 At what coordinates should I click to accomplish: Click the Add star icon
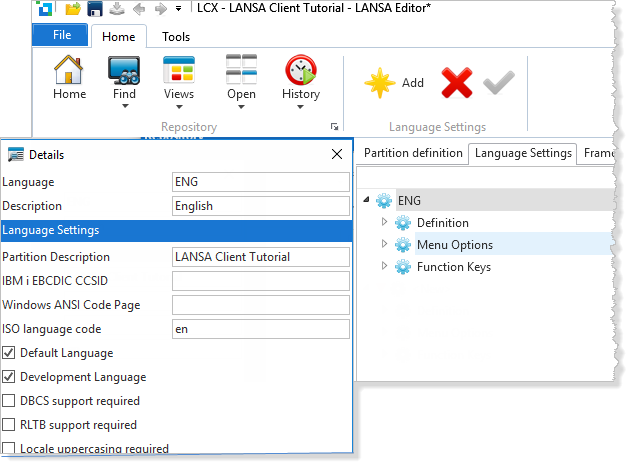(x=379, y=83)
